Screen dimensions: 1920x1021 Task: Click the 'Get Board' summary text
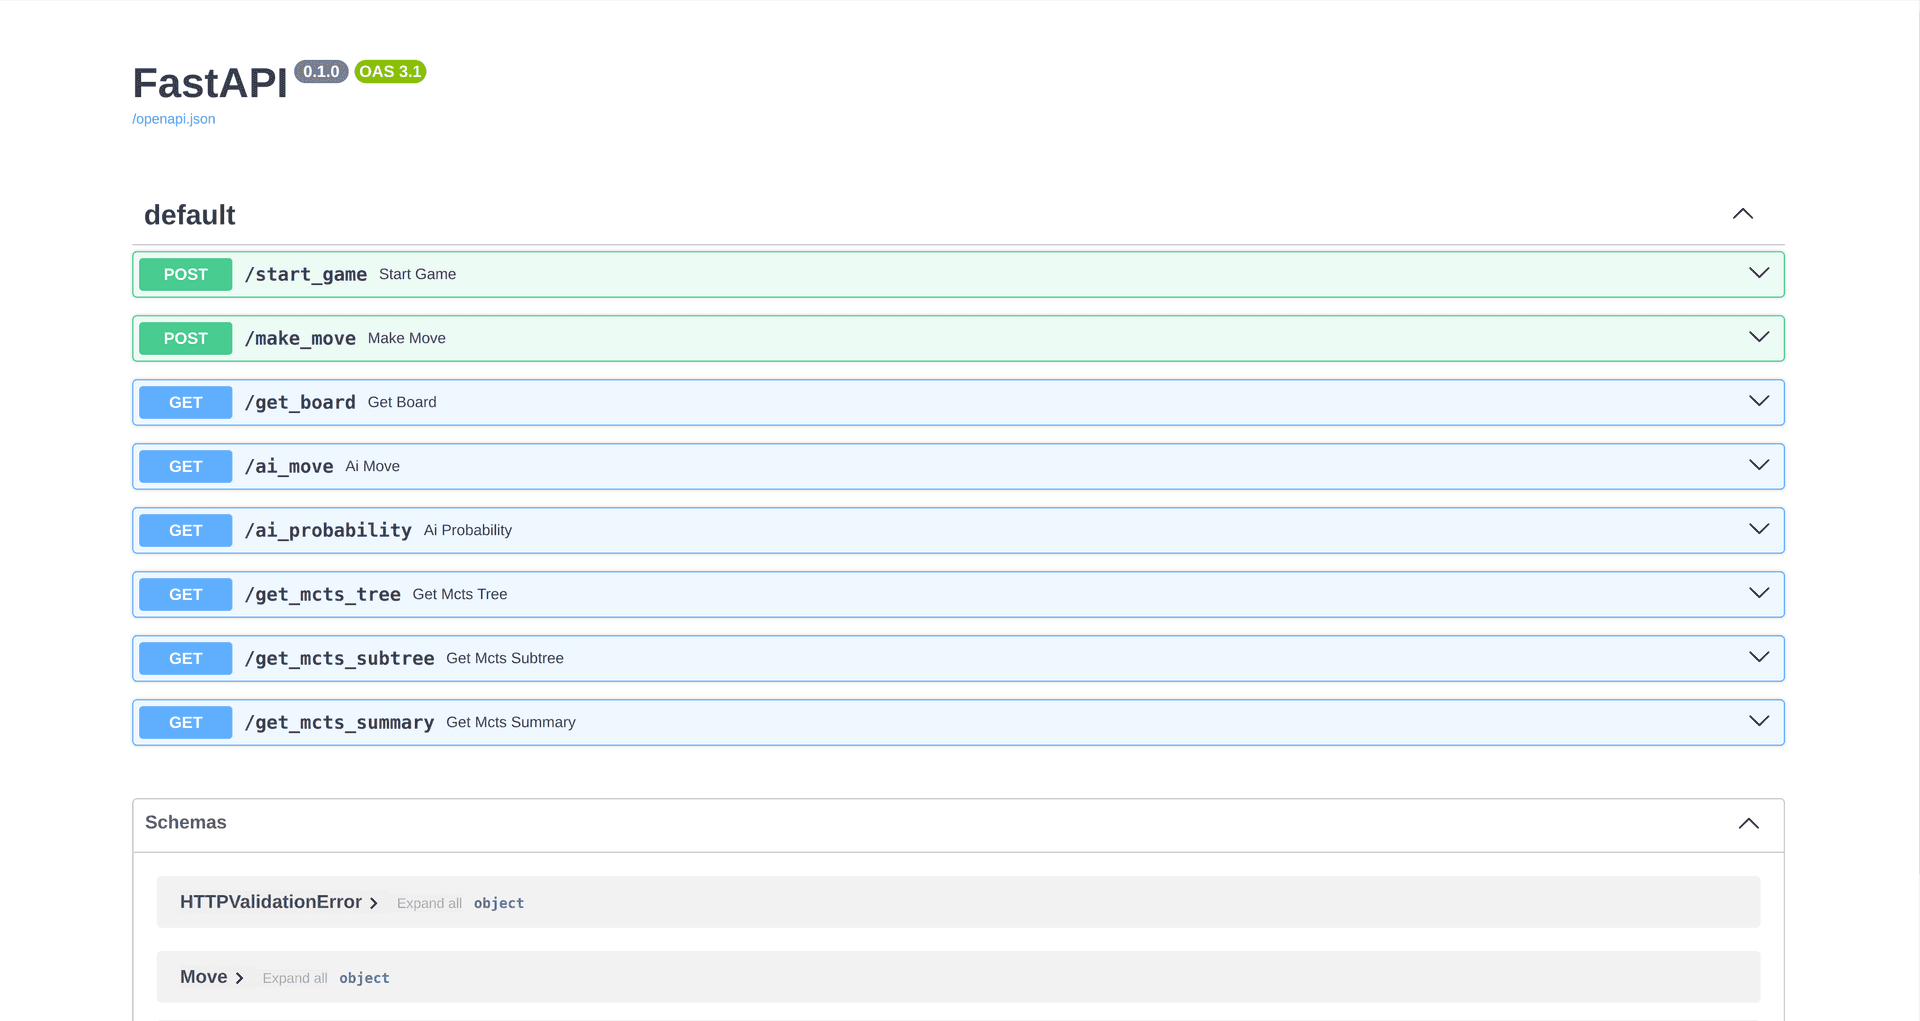pyautogui.click(x=402, y=402)
